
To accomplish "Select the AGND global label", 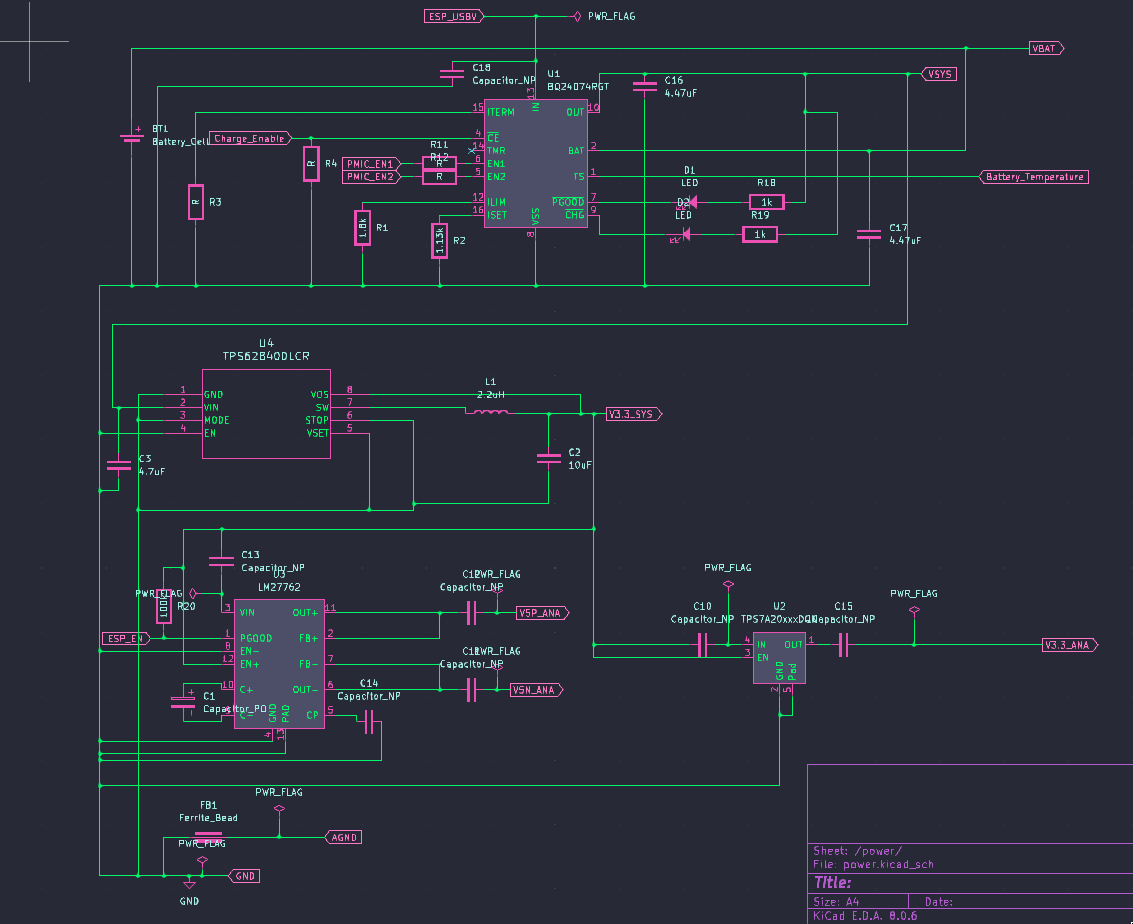I will (x=343, y=837).
